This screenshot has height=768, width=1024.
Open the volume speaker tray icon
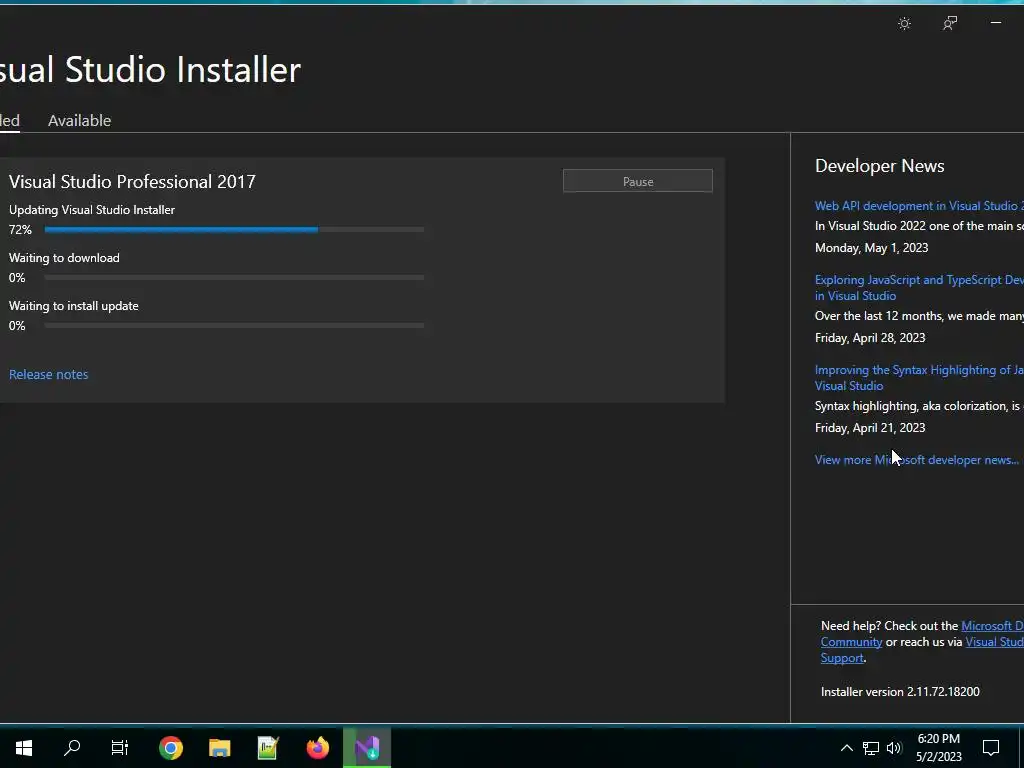pos(894,748)
